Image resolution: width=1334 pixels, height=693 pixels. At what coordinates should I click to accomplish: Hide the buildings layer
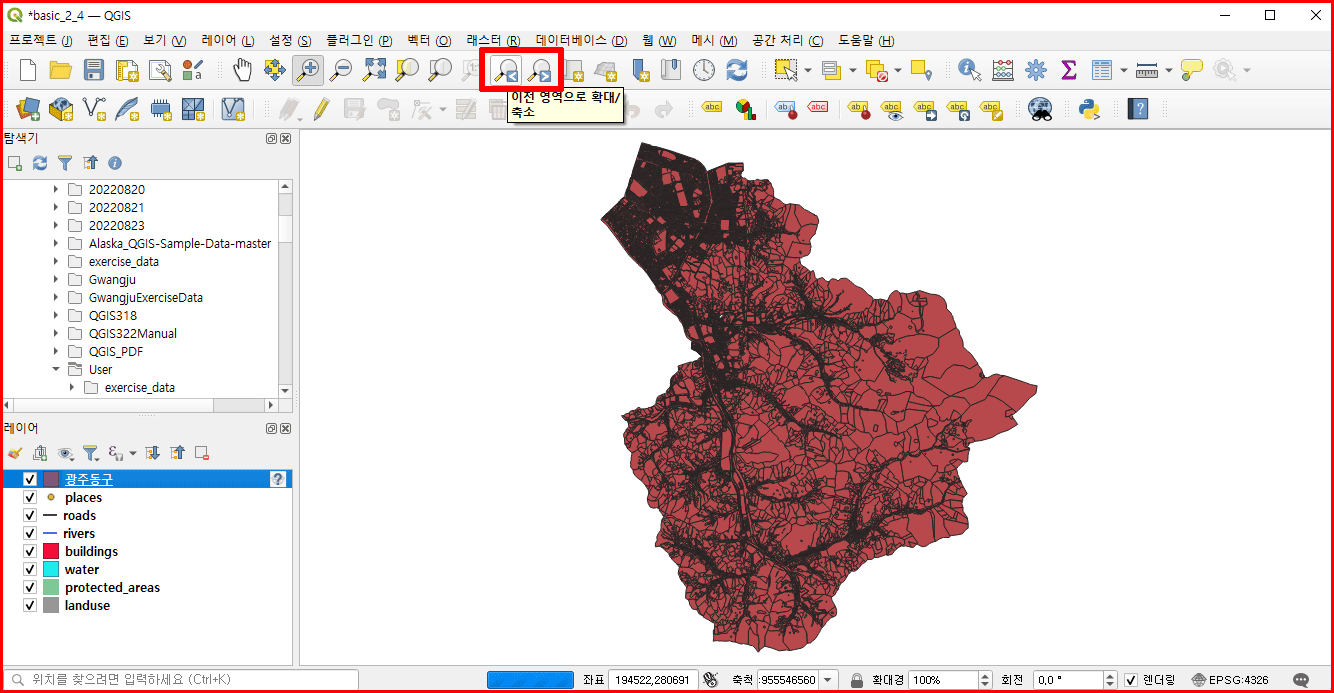(x=30, y=551)
